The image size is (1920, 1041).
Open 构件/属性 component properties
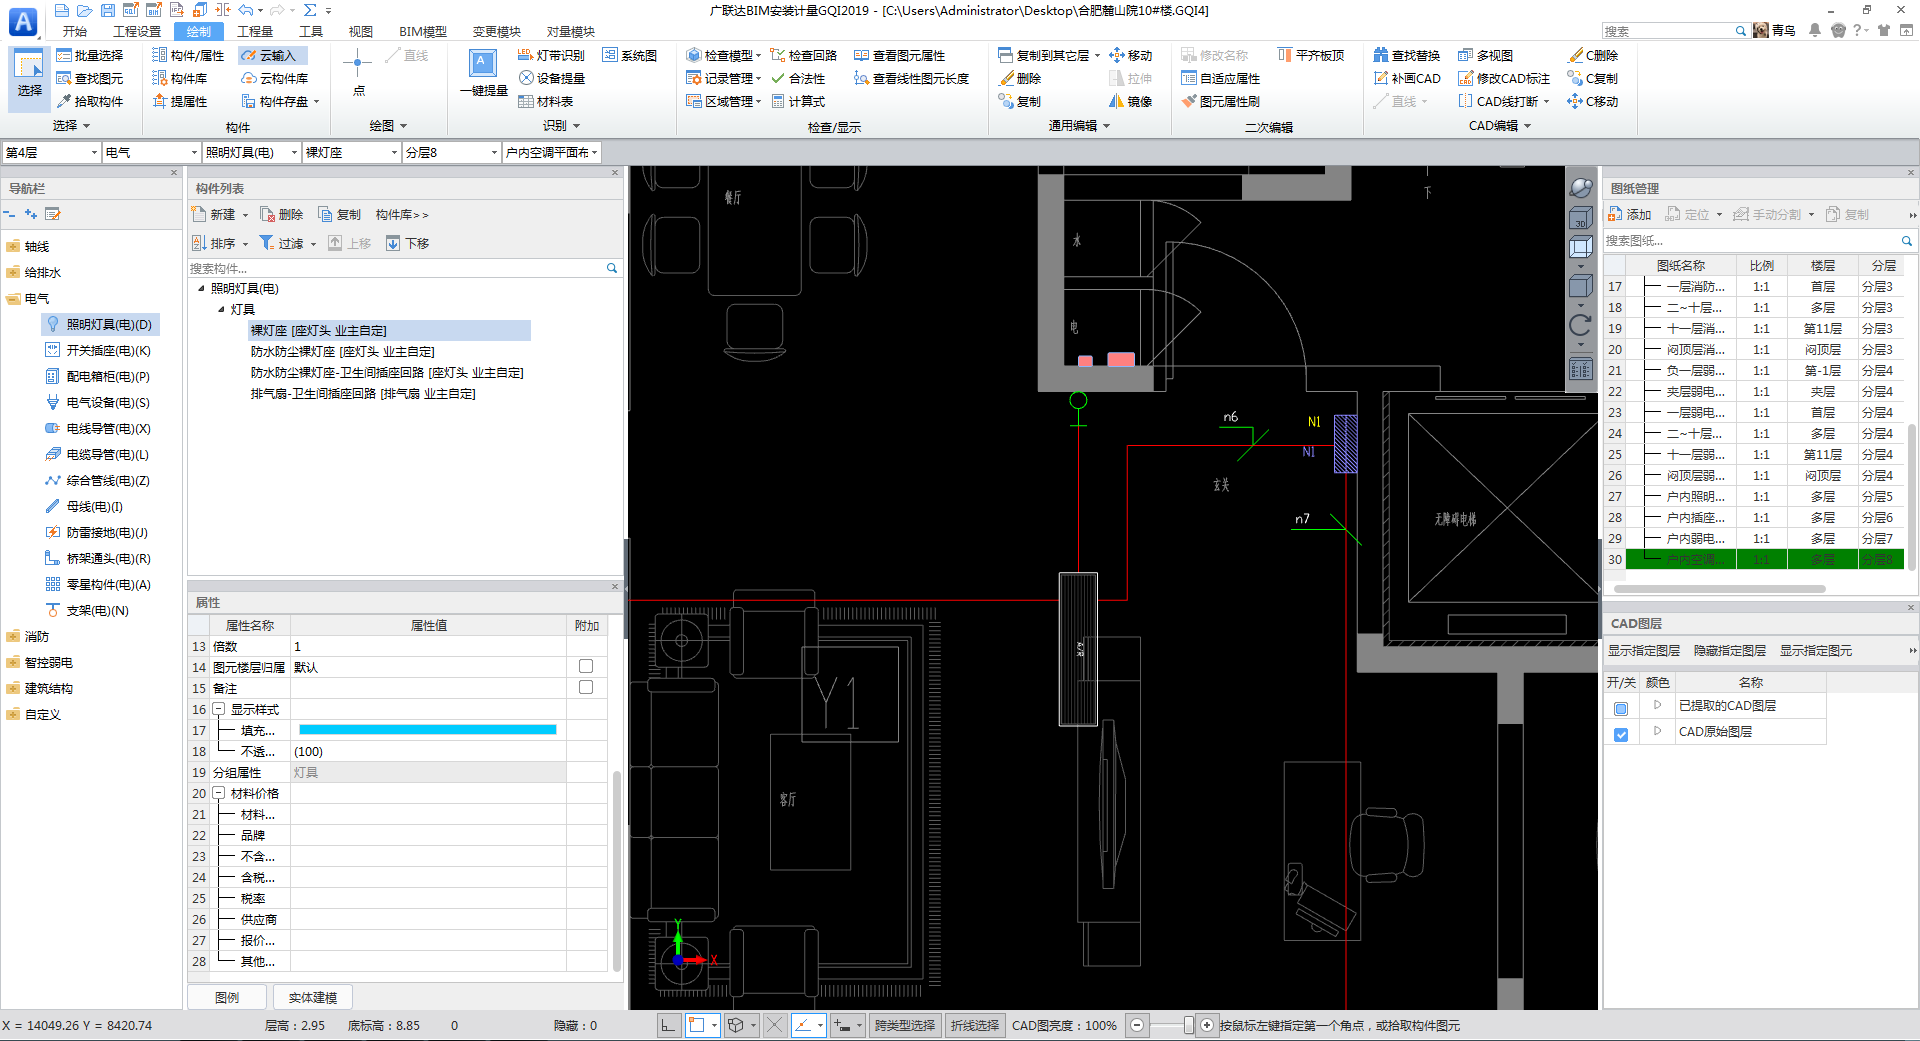[188, 56]
